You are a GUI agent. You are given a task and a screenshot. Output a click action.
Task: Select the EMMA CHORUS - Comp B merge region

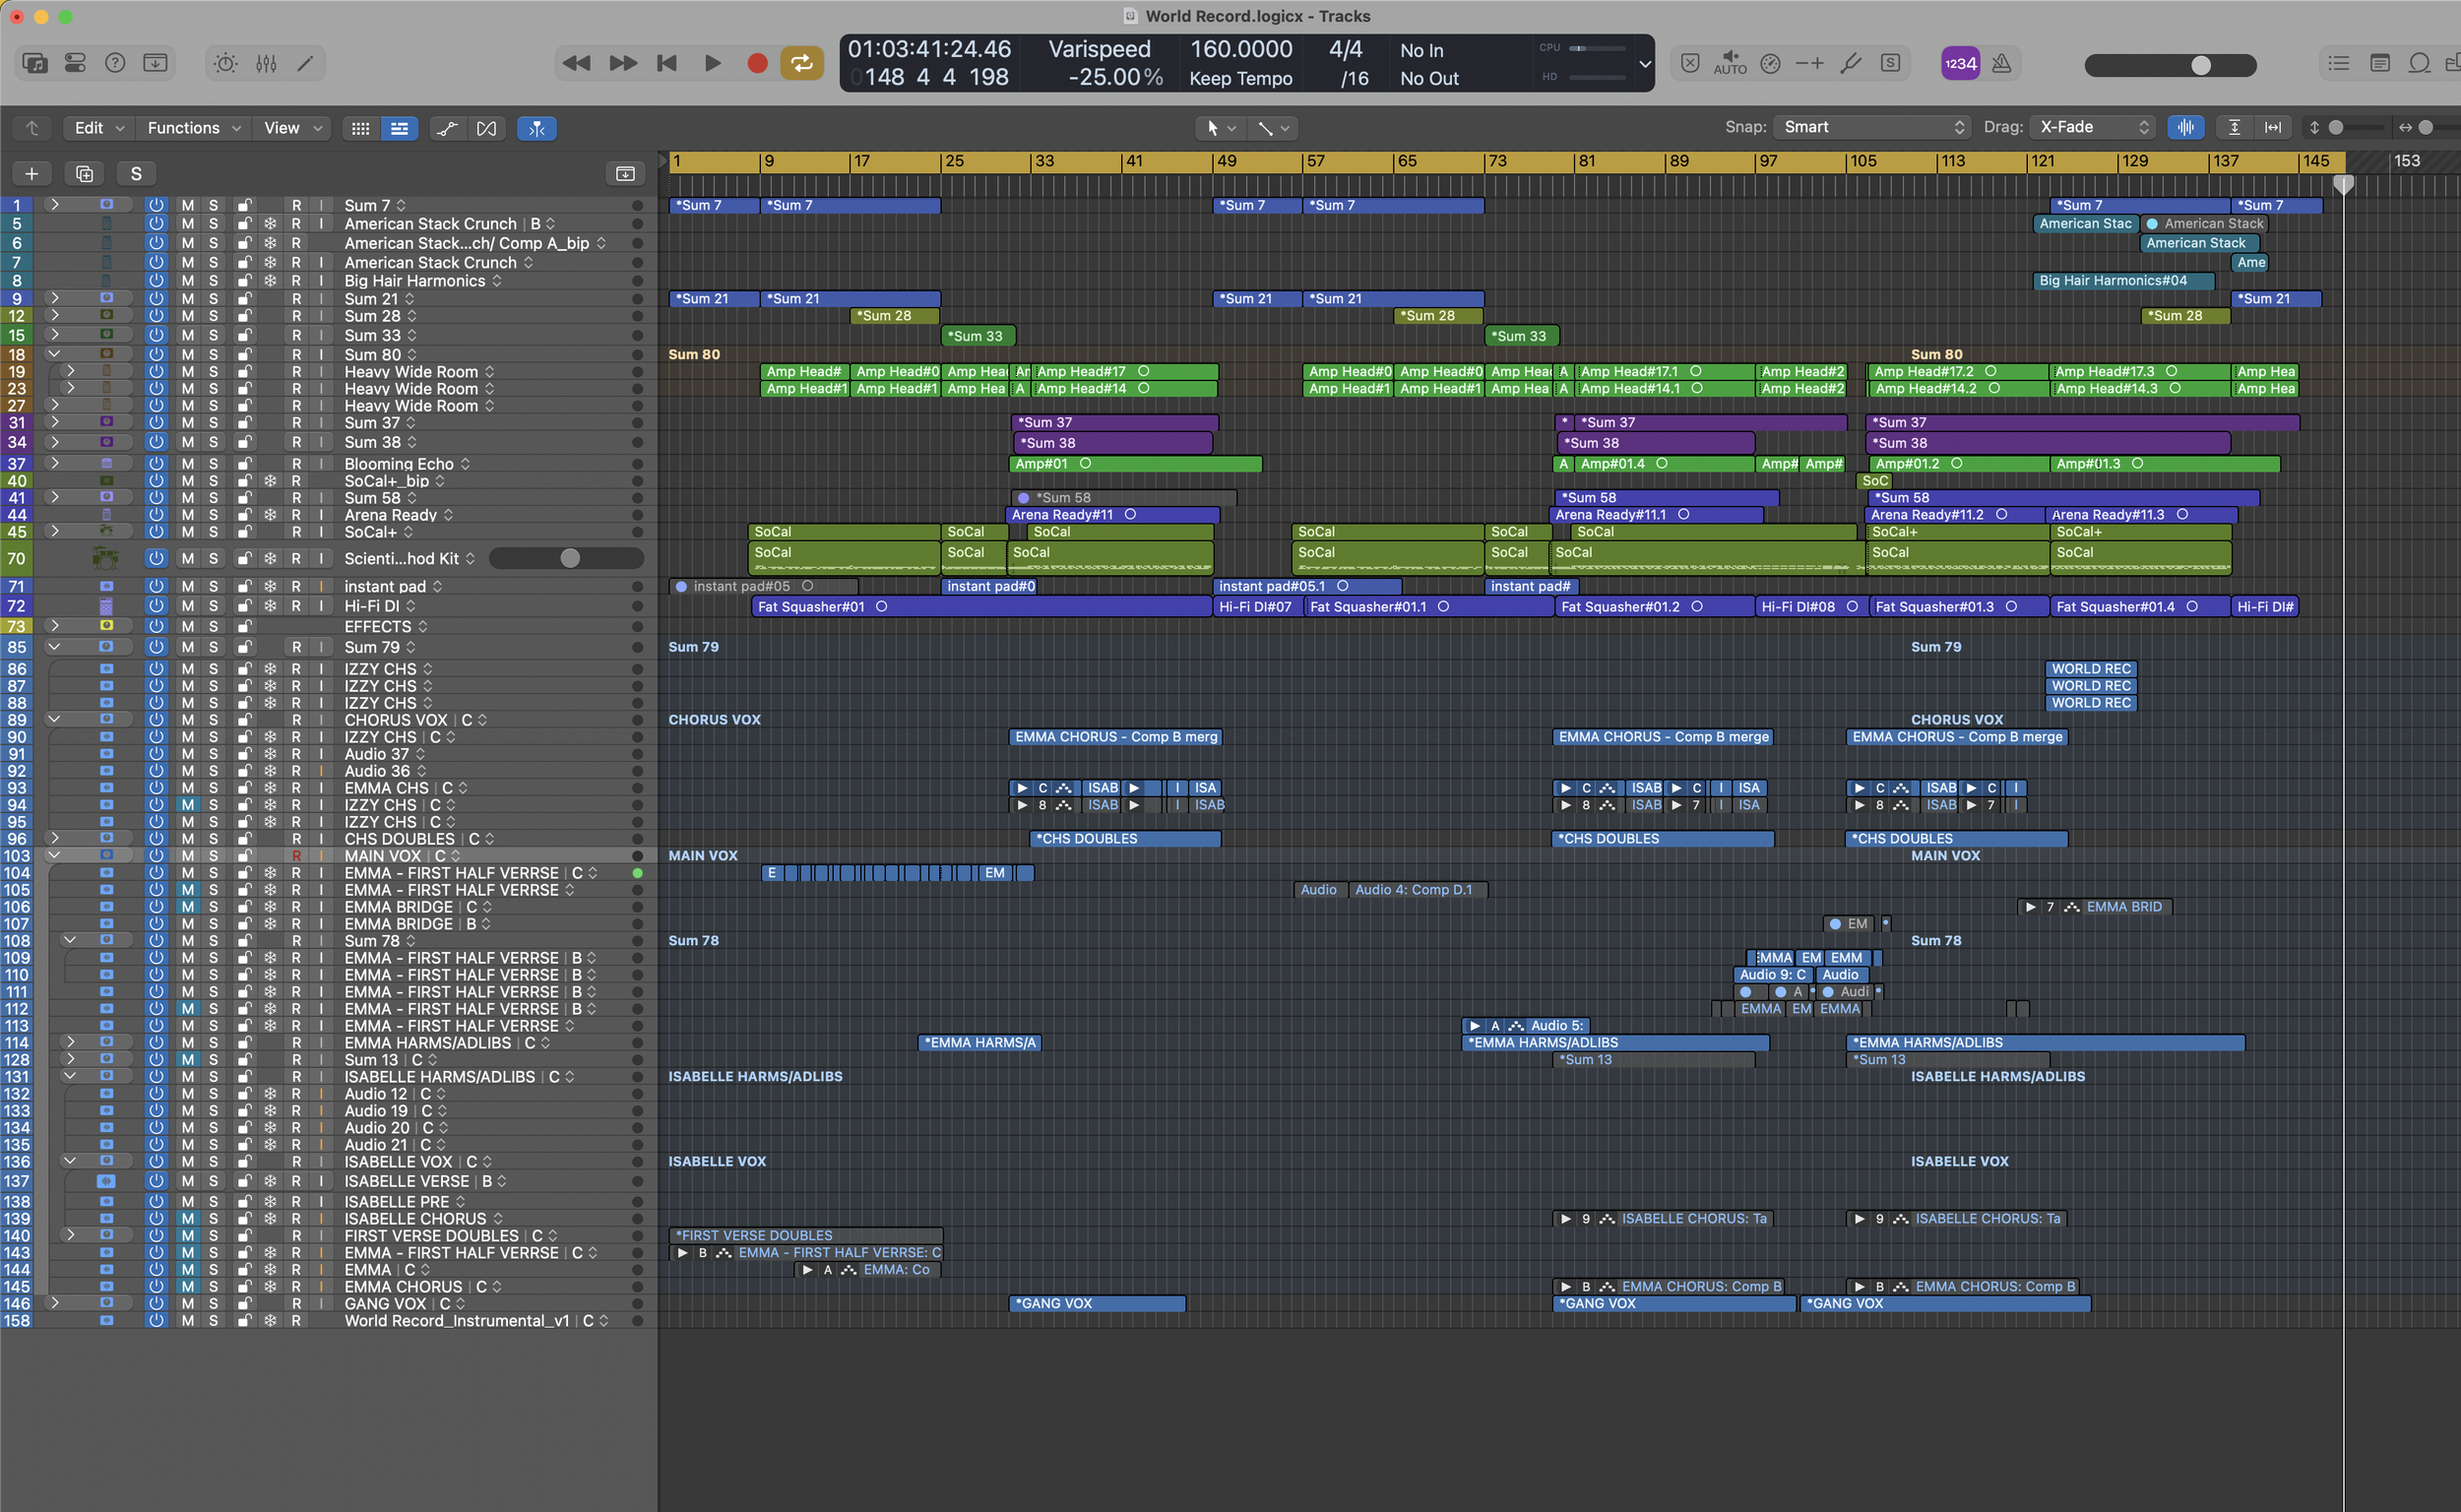click(1115, 737)
